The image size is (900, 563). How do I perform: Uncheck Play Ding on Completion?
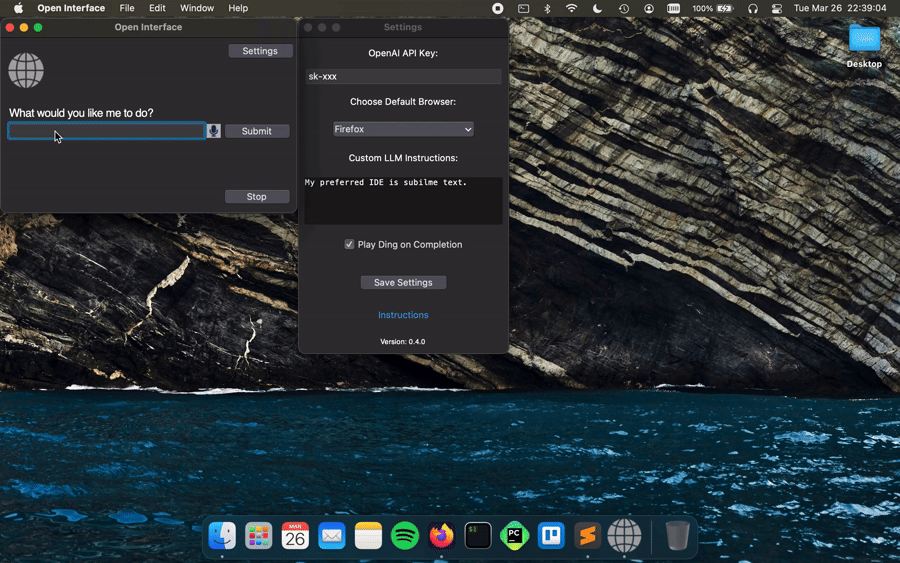coord(350,244)
